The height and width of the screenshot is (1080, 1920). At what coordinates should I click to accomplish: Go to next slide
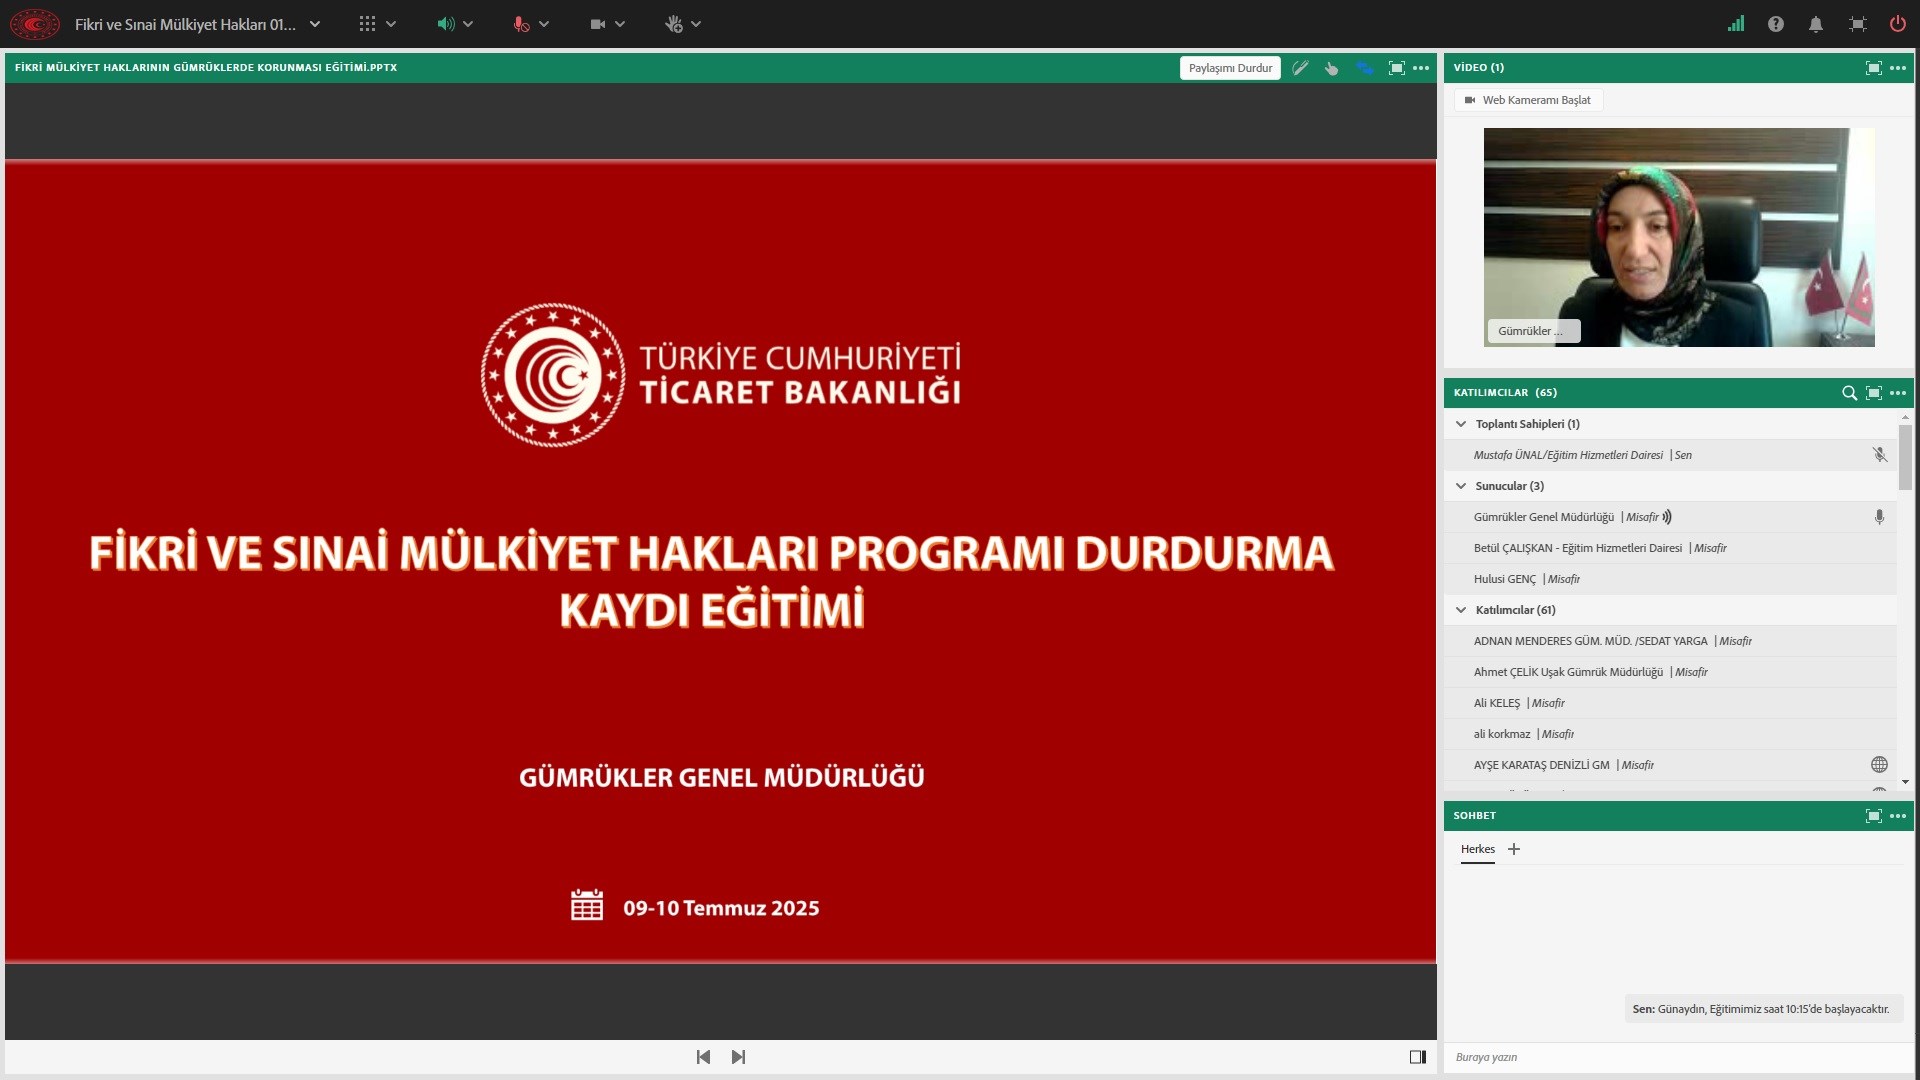pos(738,1057)
